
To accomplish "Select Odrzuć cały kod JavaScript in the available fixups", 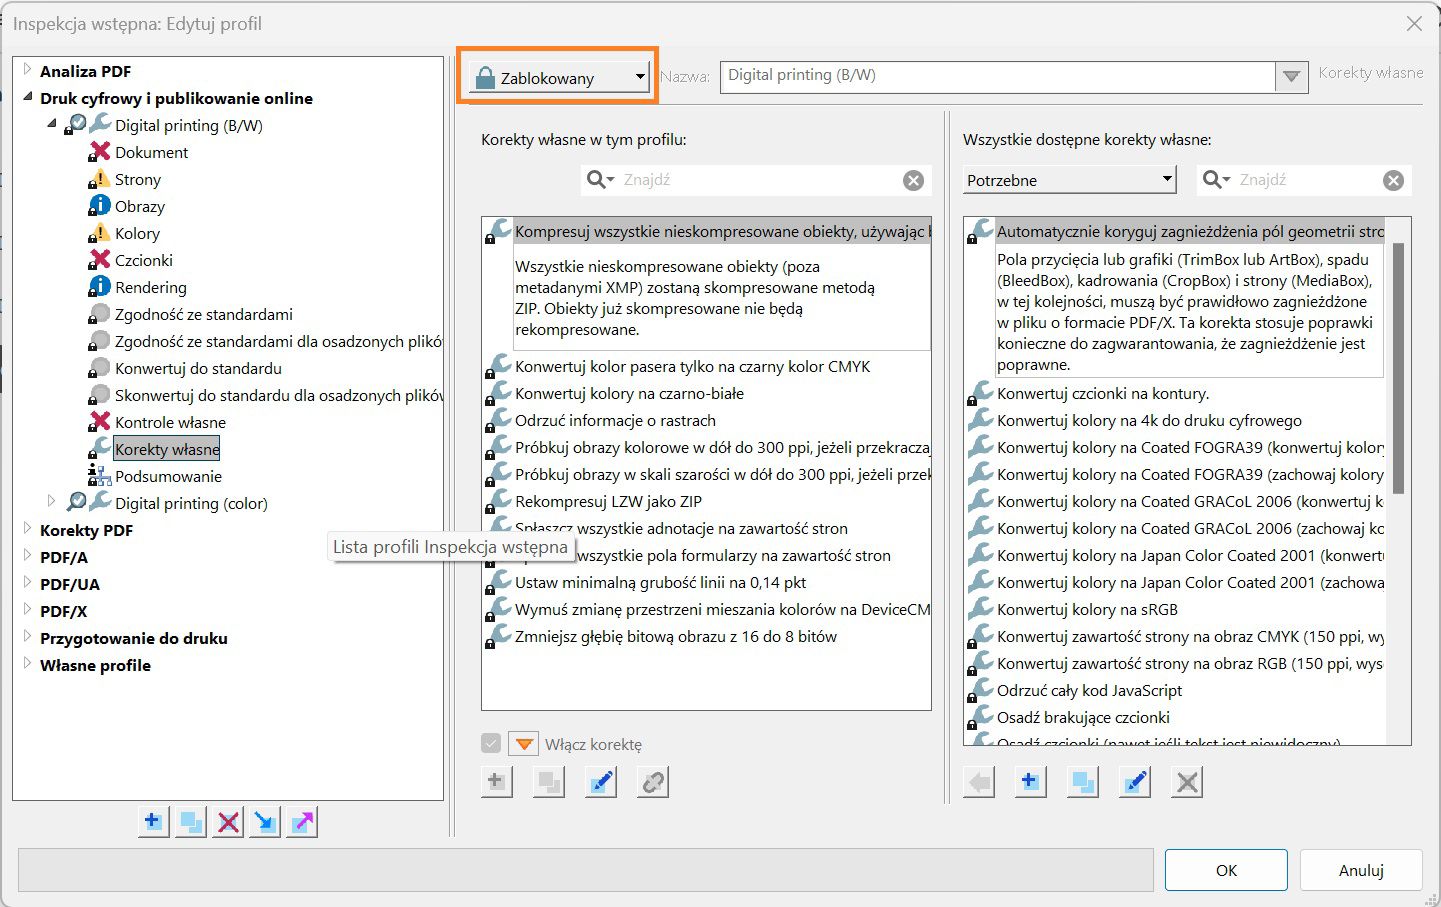I will (1089, 690).
